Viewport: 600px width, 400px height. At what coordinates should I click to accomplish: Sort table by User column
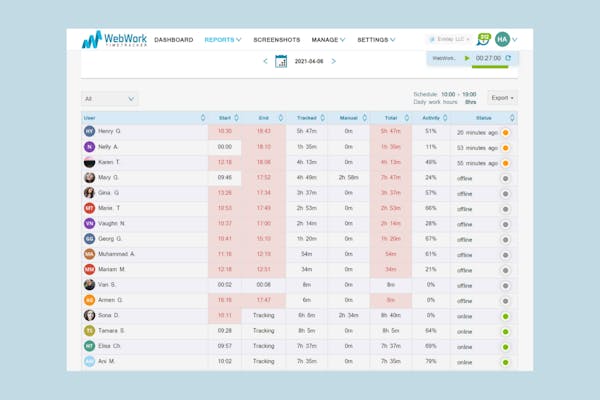click(x=203, y=118)
